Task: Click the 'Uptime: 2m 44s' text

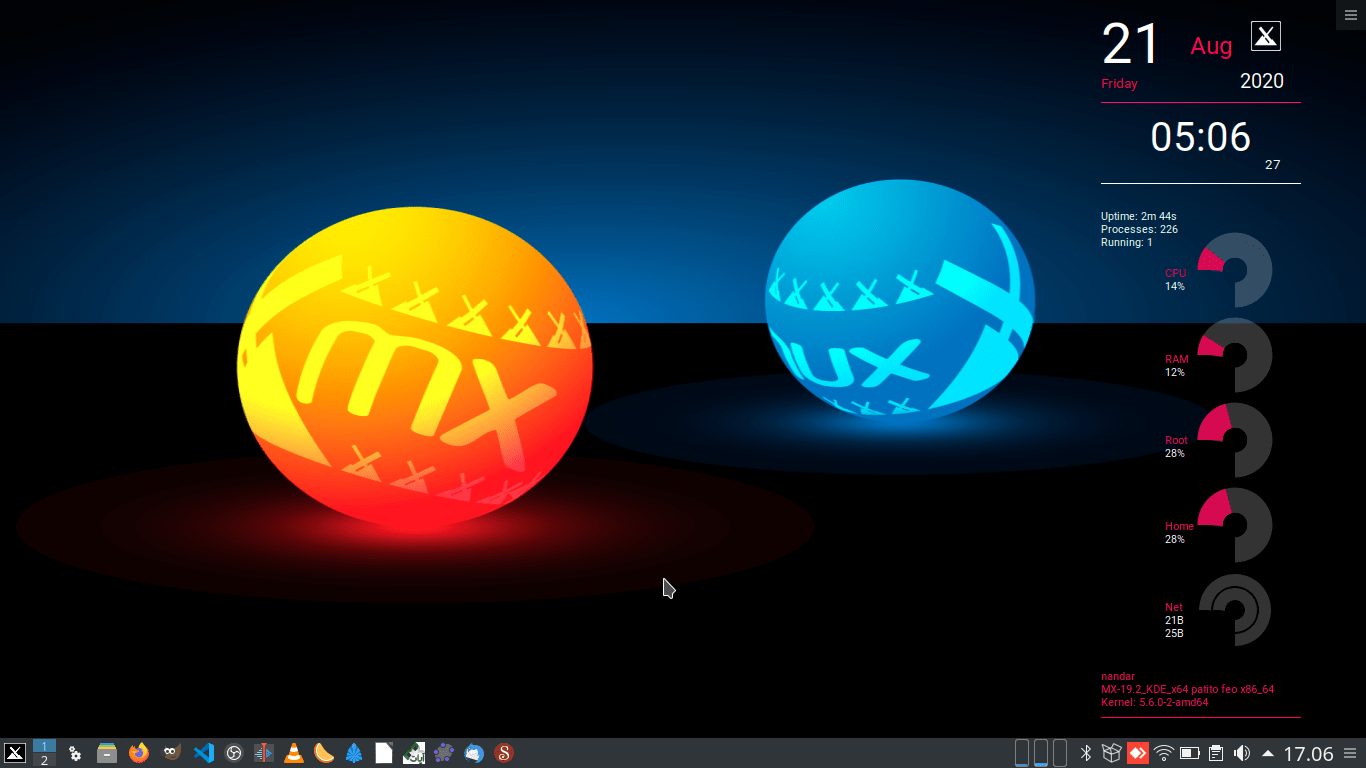Action: click(x=1138, y=216)
